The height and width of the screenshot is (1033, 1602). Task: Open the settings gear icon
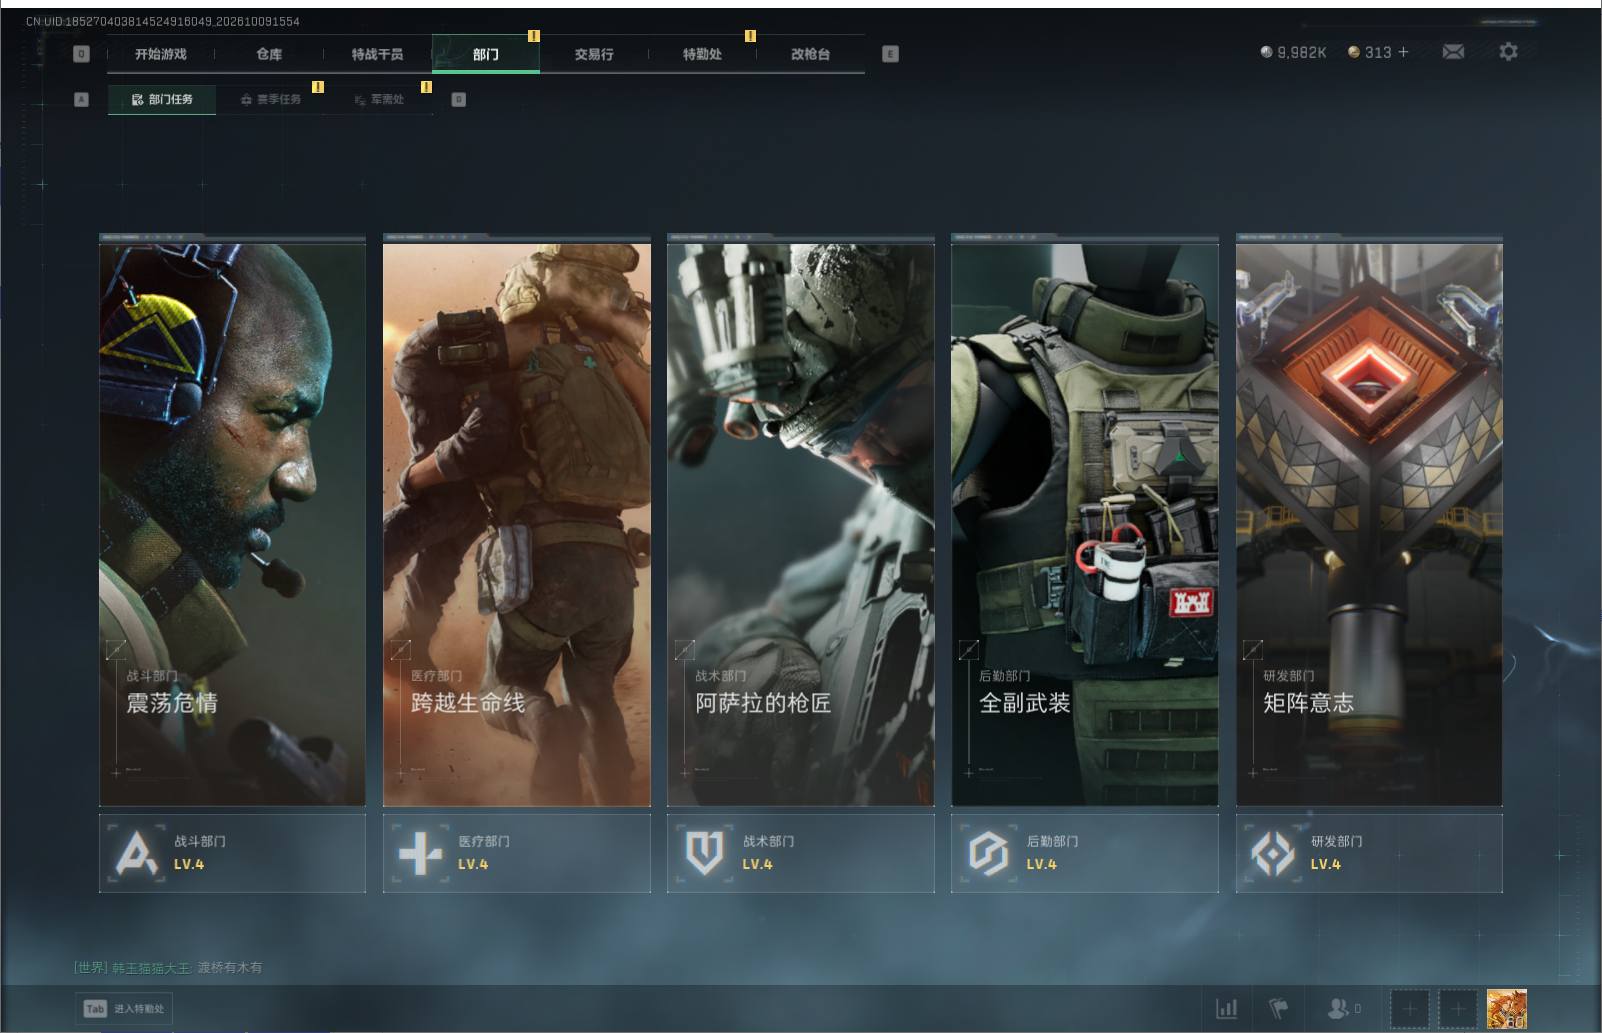point(1508,51)
